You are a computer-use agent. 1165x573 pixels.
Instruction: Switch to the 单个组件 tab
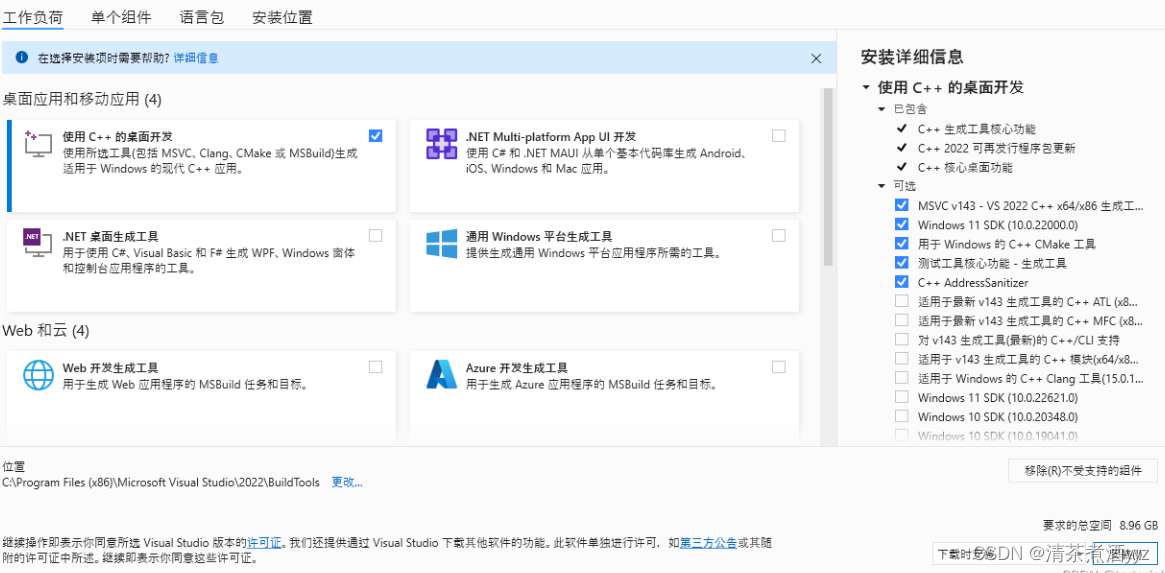pos(121,17)
